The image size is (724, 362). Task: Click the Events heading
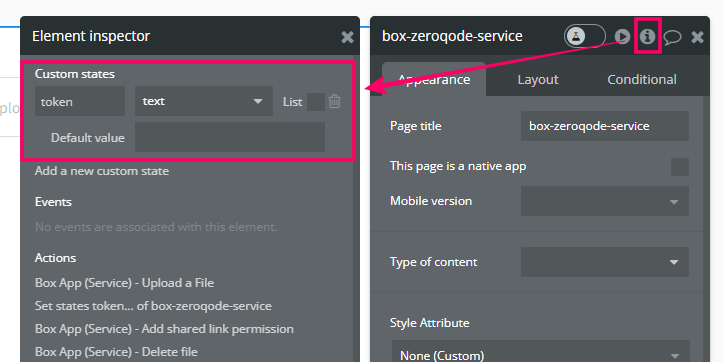(x=53, y=202)
